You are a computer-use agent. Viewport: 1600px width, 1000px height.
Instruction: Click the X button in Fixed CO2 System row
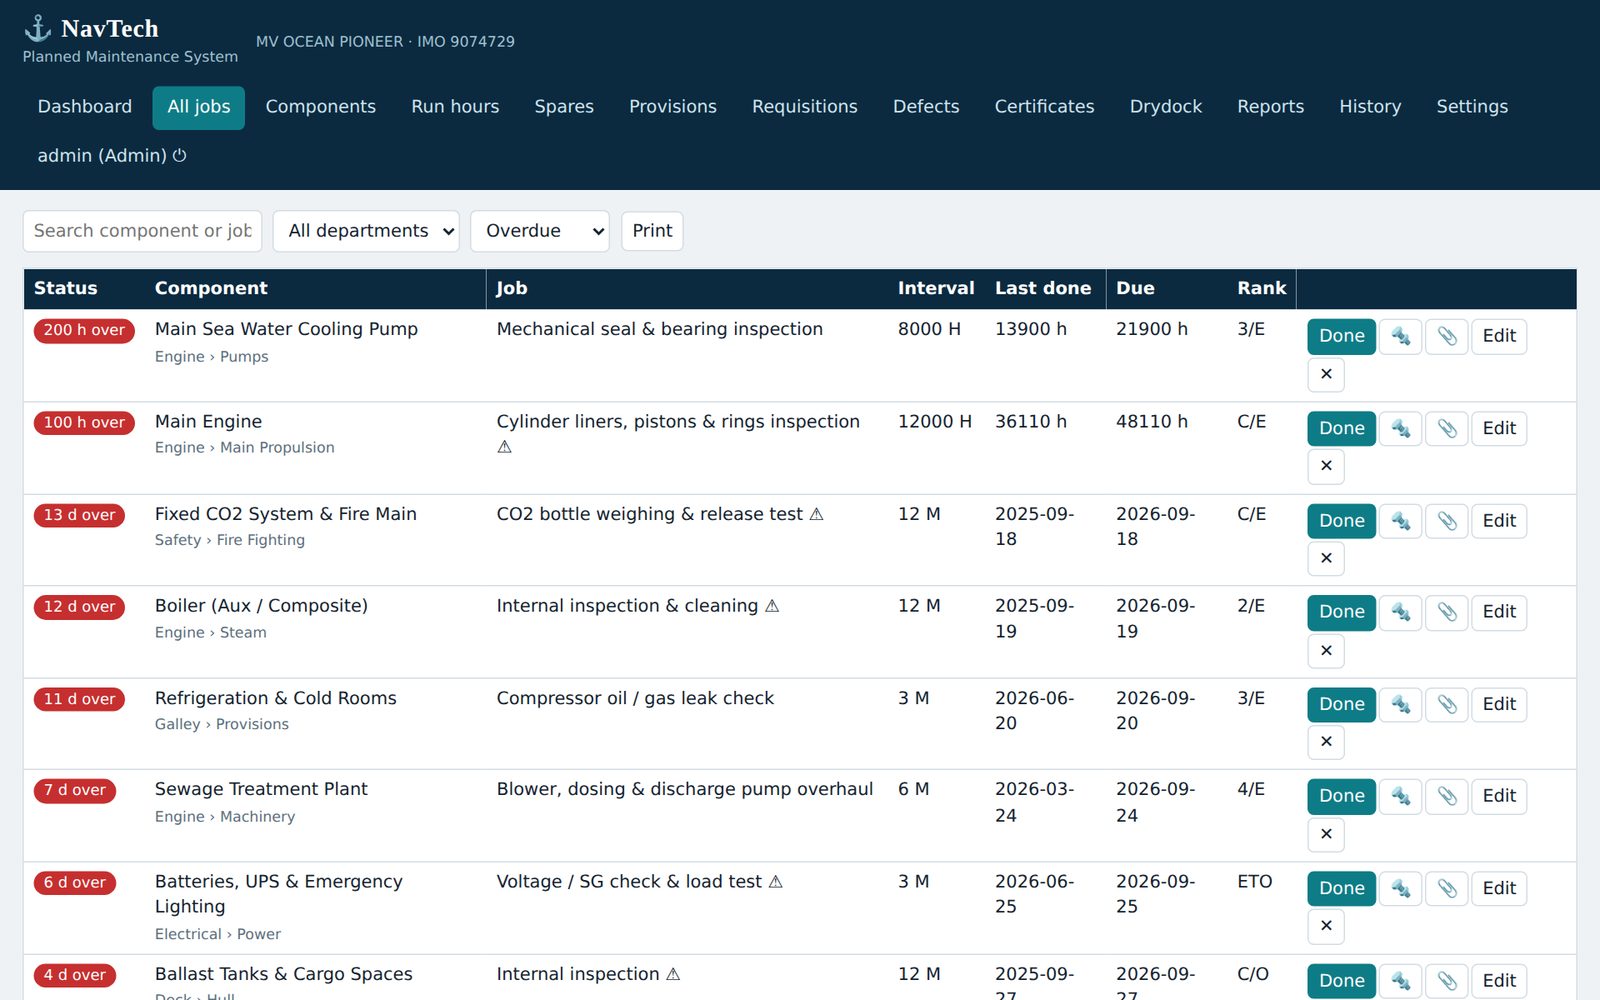(1326, 558)
